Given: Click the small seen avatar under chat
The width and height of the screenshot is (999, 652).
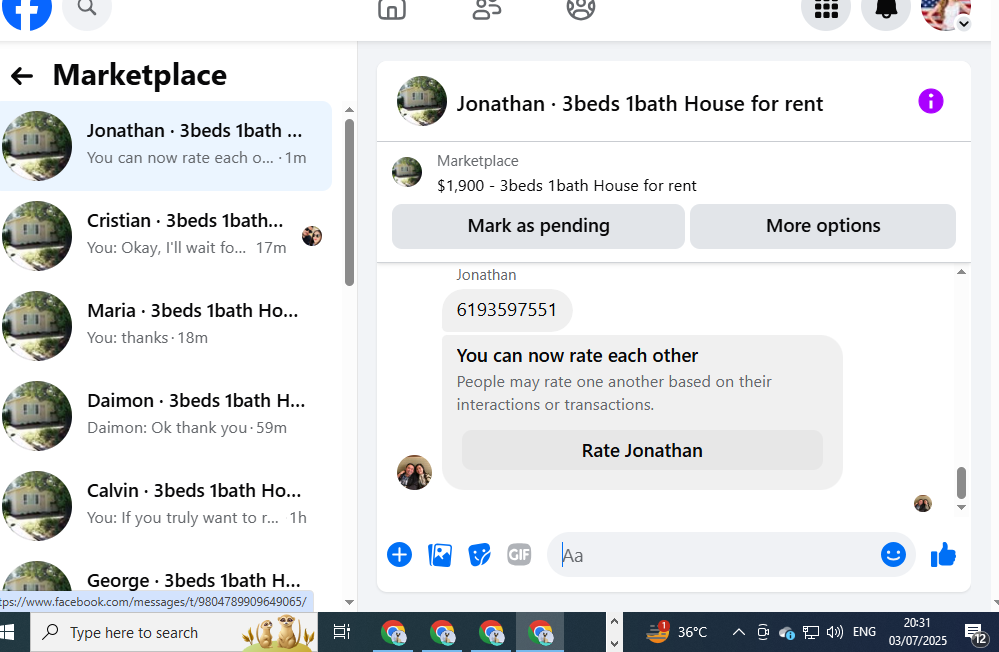Looking at the screenshot, I should click(x=923, y=503).
